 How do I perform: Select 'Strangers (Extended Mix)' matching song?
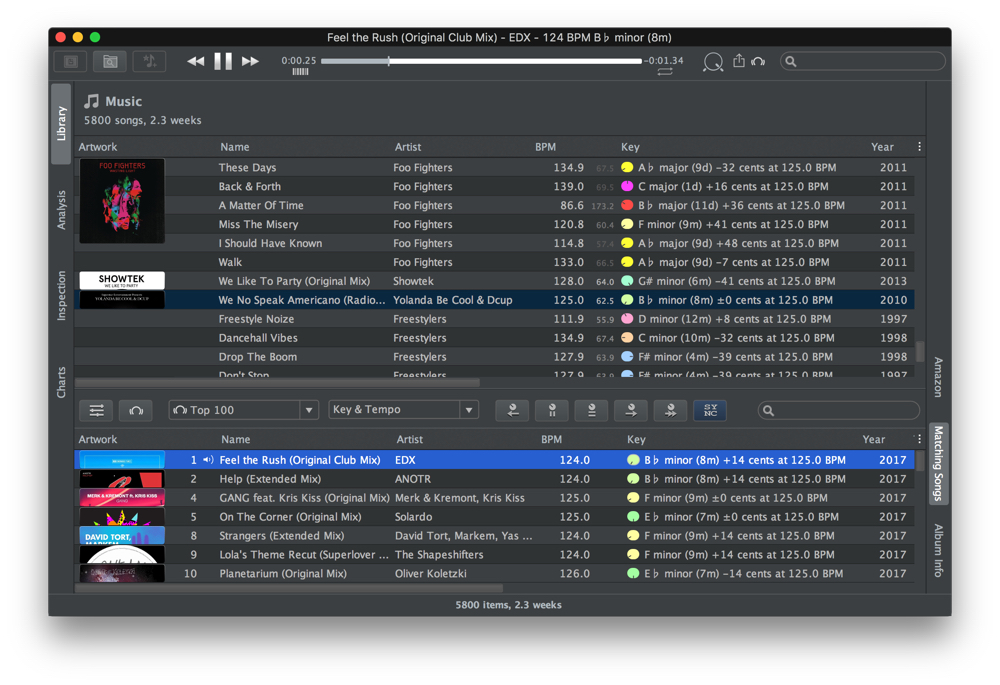click(494, 536)
